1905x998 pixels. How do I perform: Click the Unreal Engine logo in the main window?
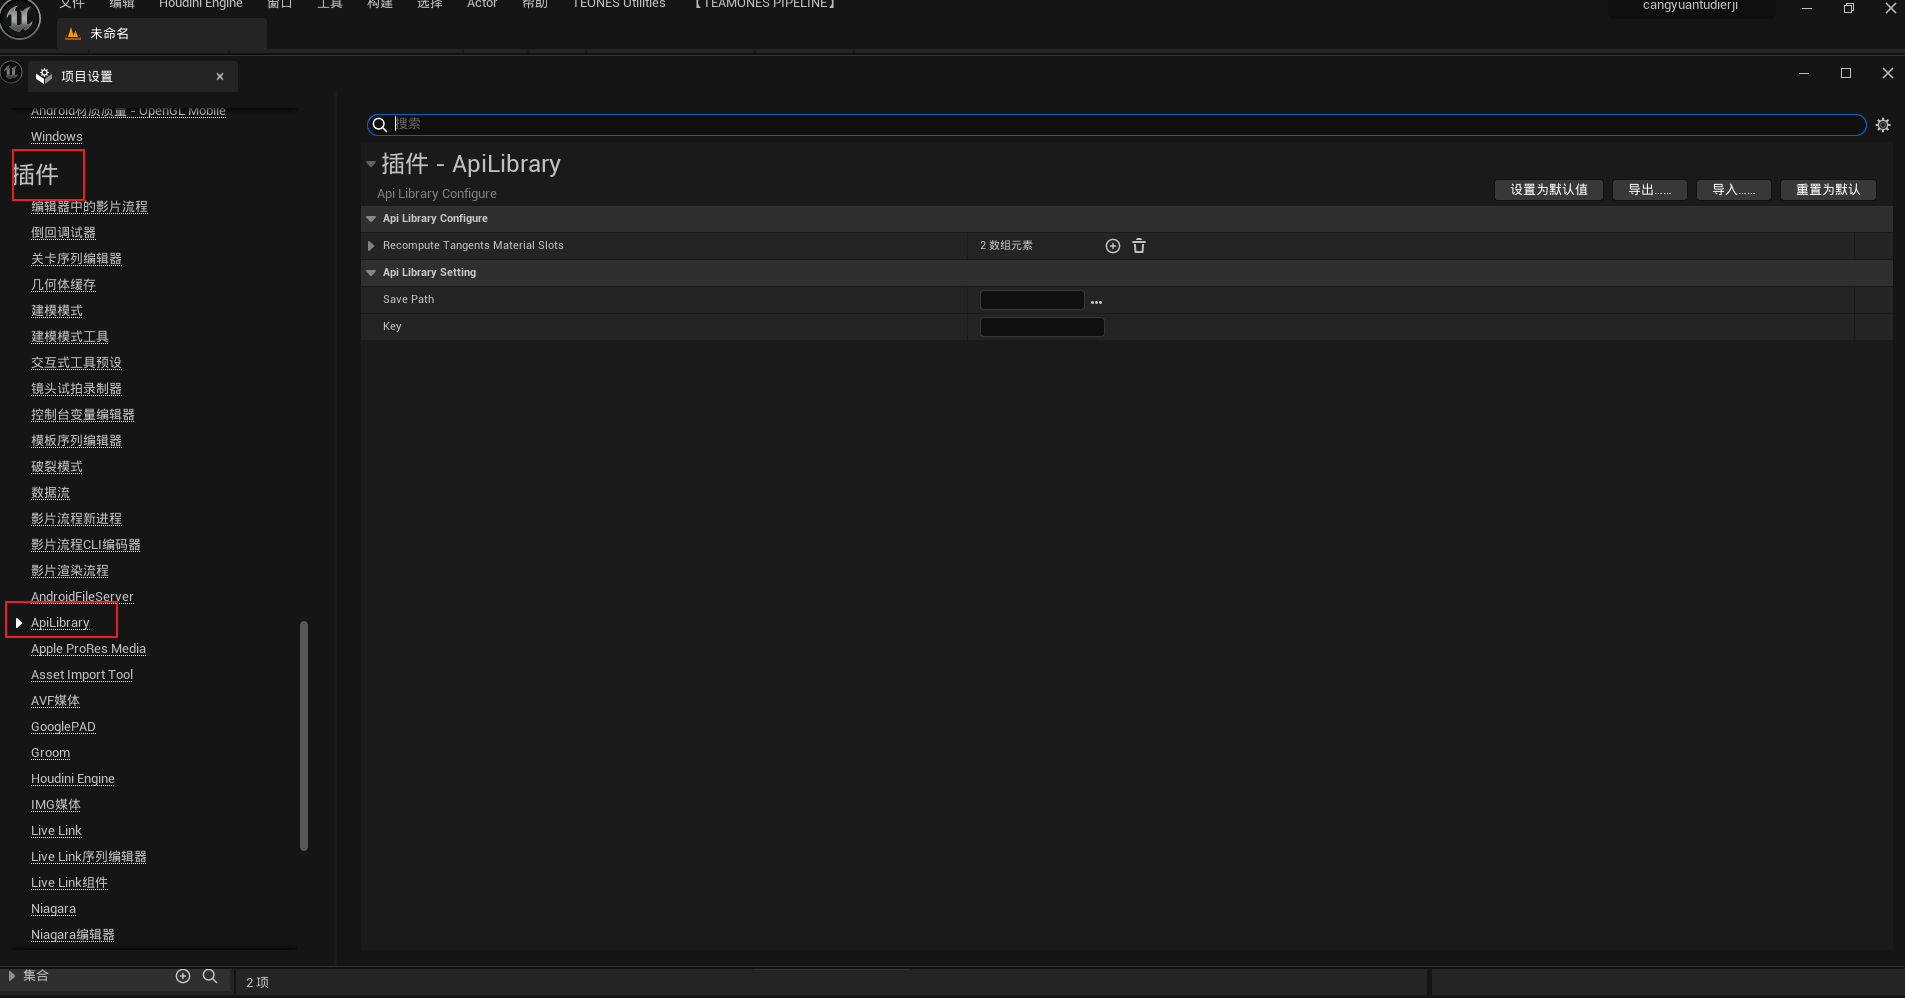[x=20, y=18]
